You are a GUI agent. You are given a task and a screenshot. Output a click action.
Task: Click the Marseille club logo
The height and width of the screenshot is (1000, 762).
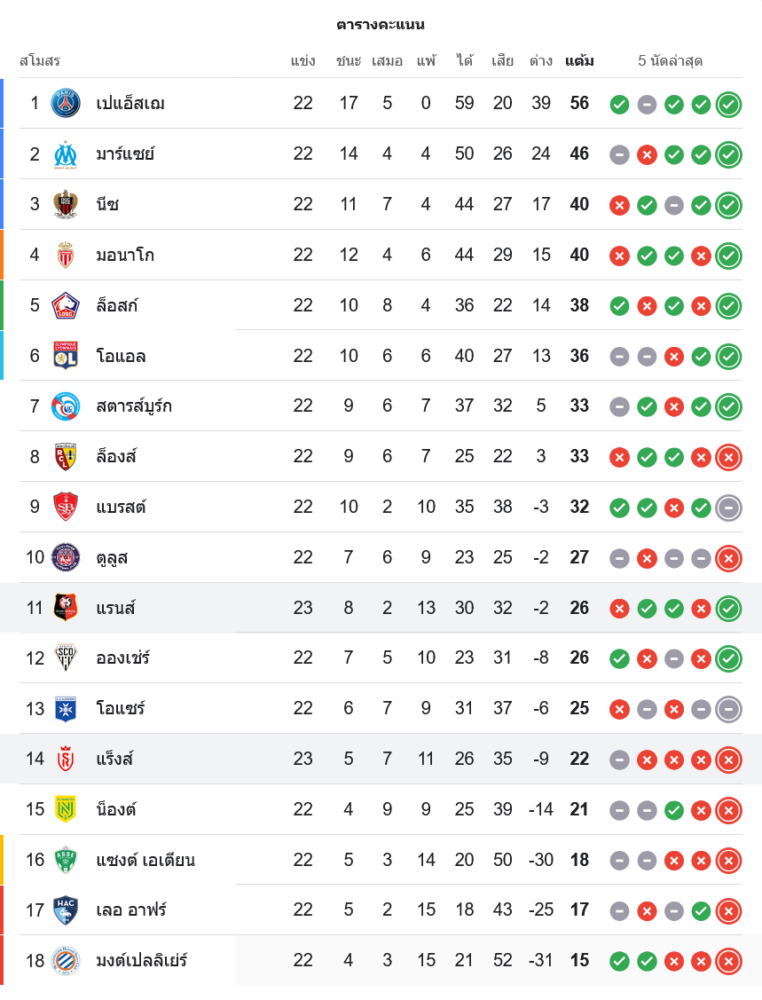point(66,154)
